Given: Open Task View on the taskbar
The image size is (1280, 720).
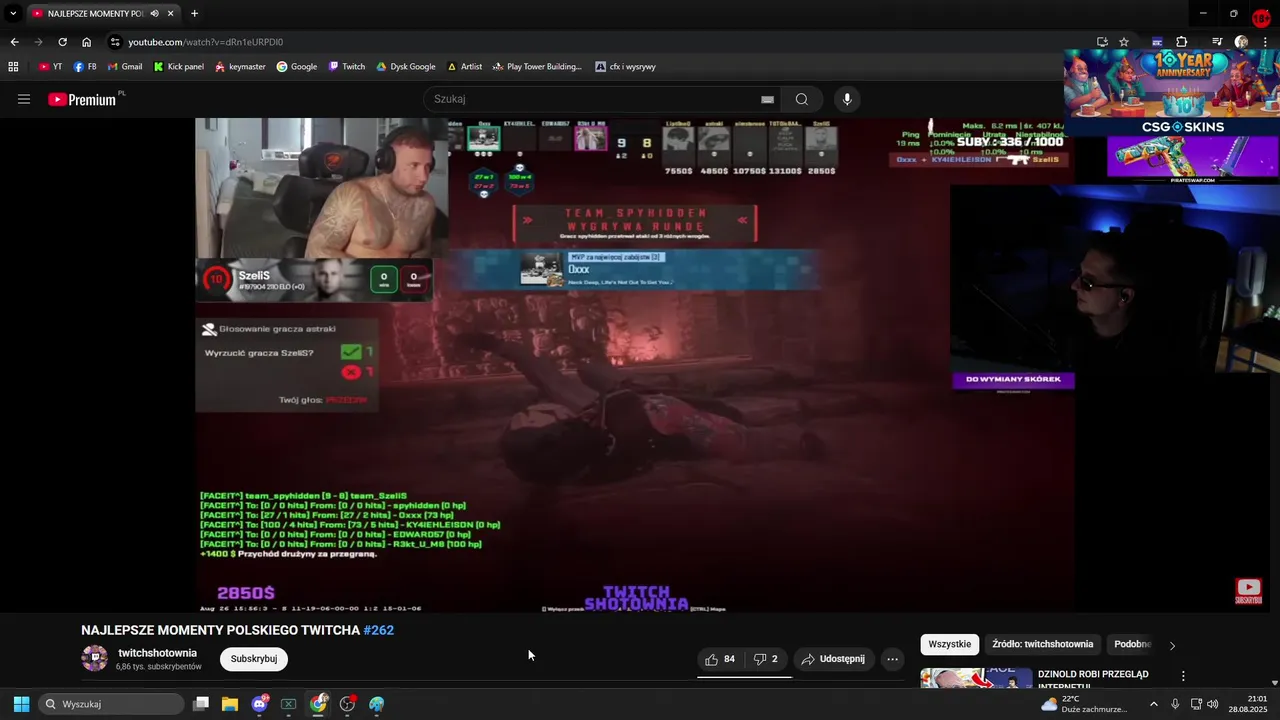Looking at the screenshot, I should (x=201, y=704).
